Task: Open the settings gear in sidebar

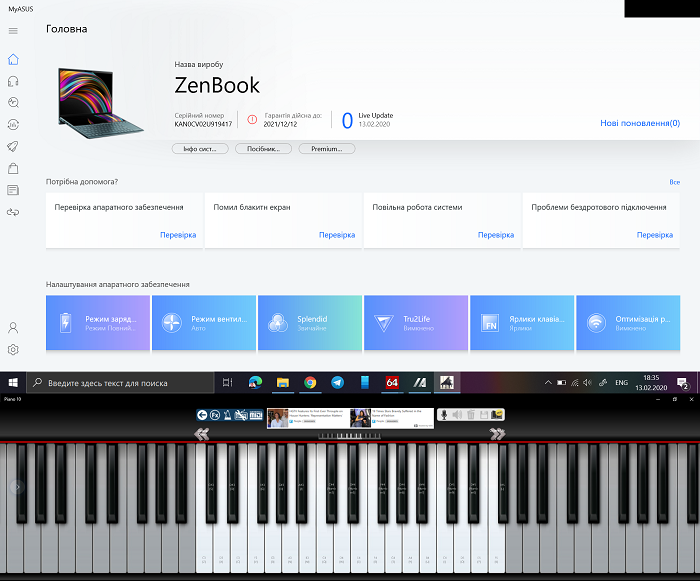Action: pyautogui.click(x=13, y=349)
